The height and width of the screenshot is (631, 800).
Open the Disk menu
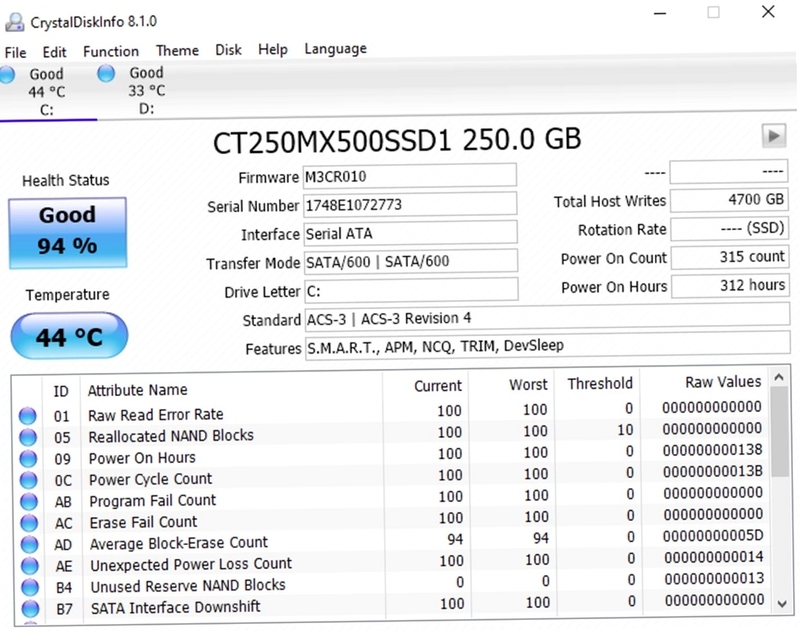point(228,49)
